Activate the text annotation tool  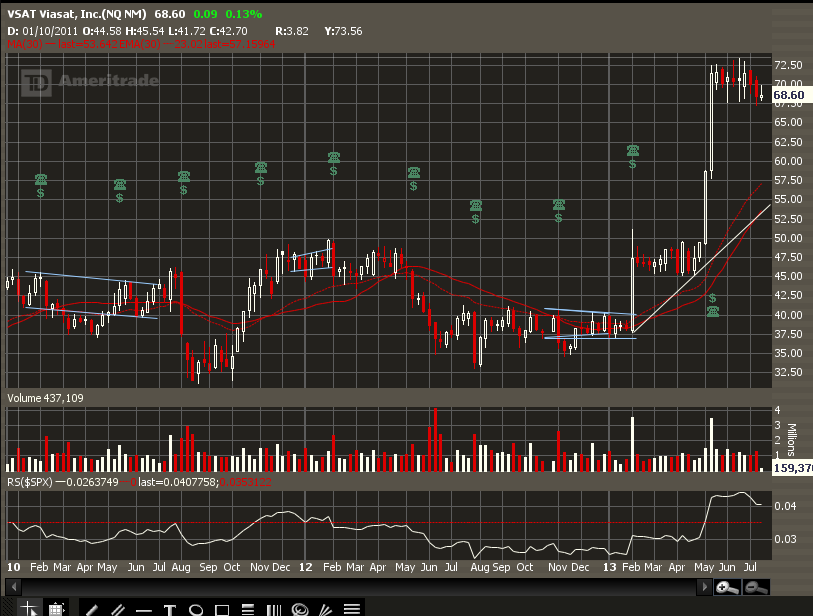170,608
